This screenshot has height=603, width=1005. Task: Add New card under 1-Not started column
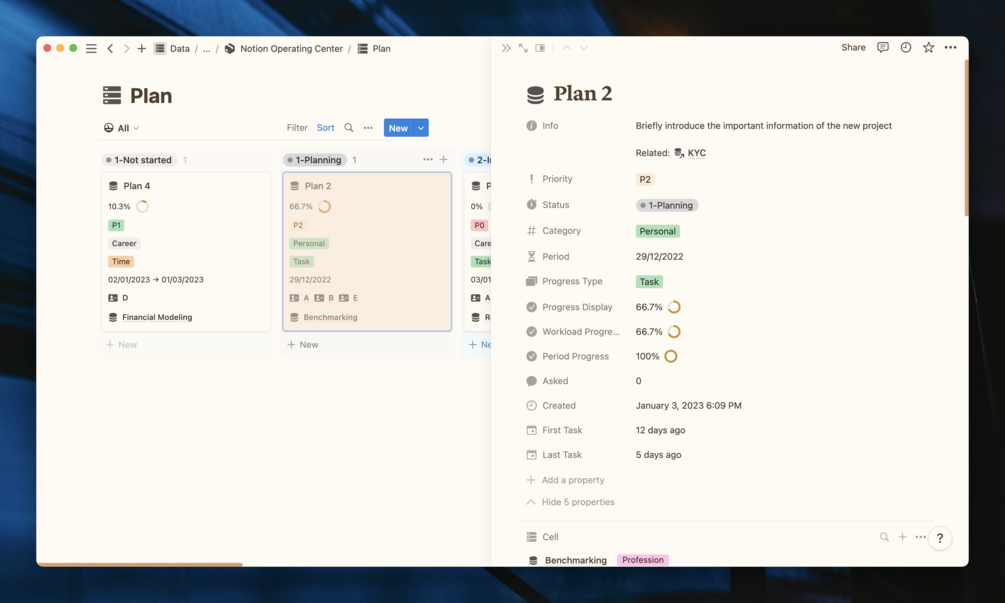[122, 345]
